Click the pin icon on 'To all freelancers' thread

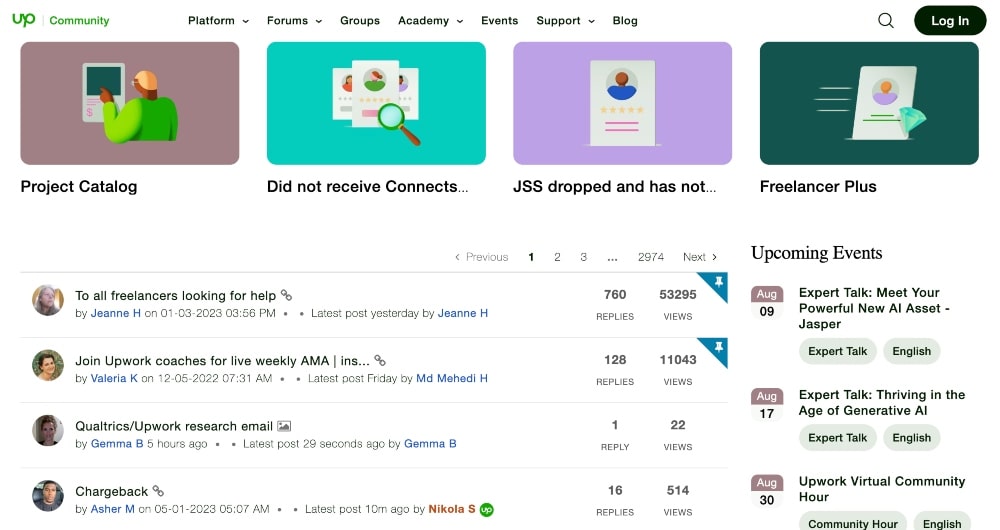[x=719, y=281]
